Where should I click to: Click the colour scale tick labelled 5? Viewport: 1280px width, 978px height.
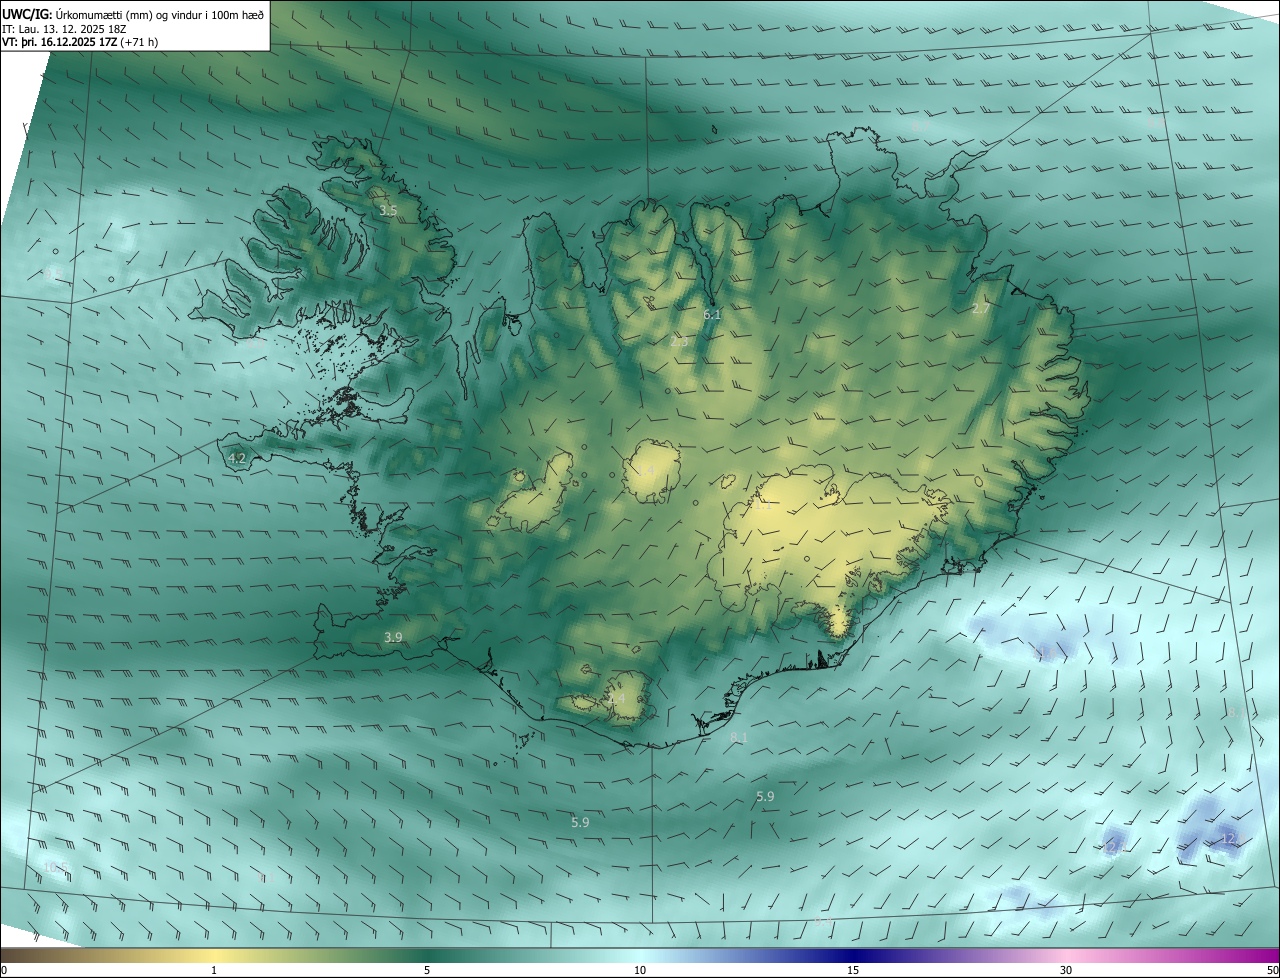click(427, 970)
